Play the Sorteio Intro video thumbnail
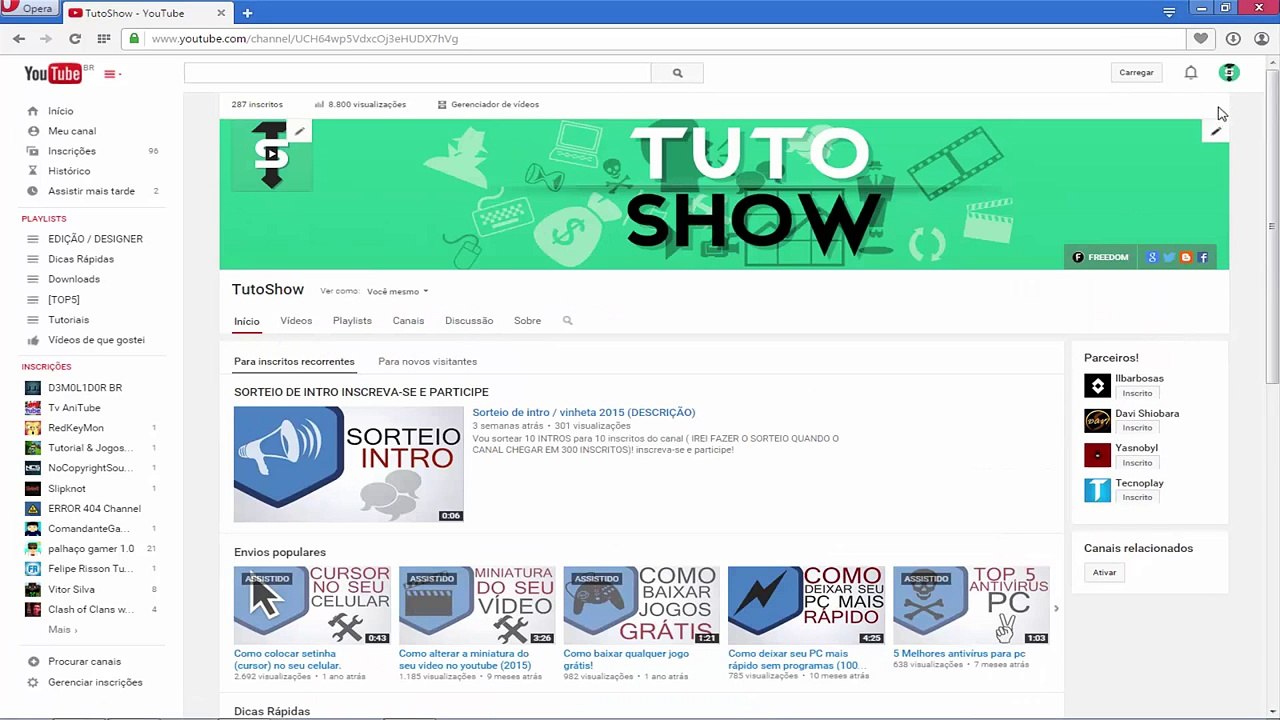The height and width of the screenshot is (720, 1280). (348, 464)
